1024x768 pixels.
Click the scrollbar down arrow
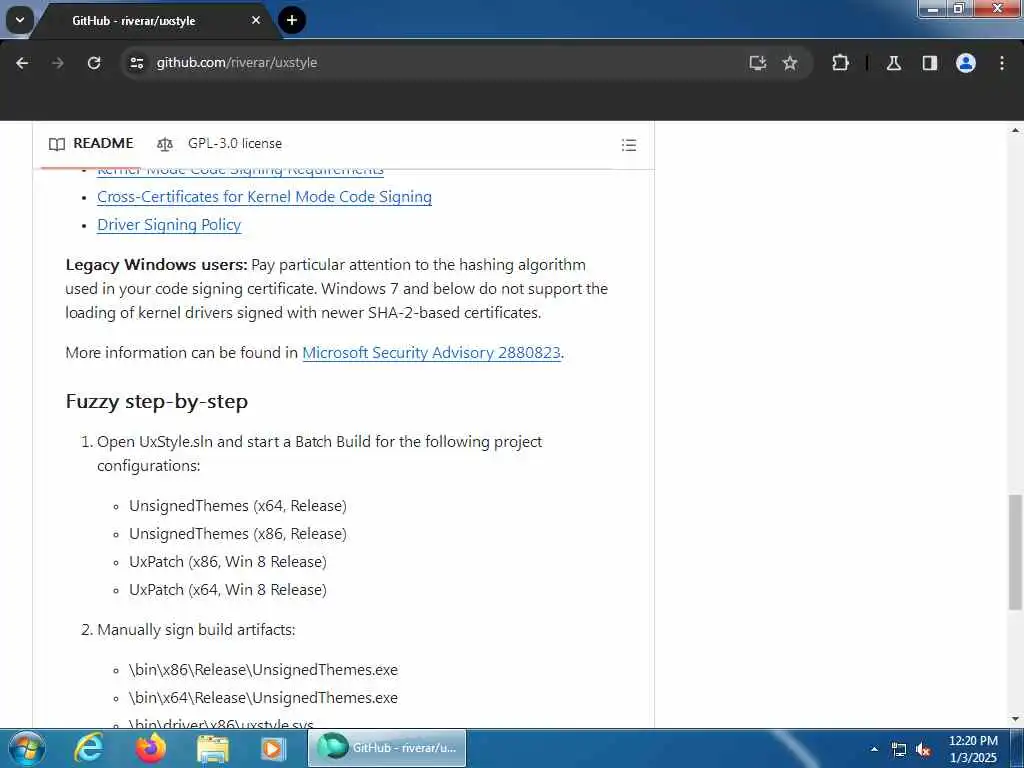pos(1016,719)
